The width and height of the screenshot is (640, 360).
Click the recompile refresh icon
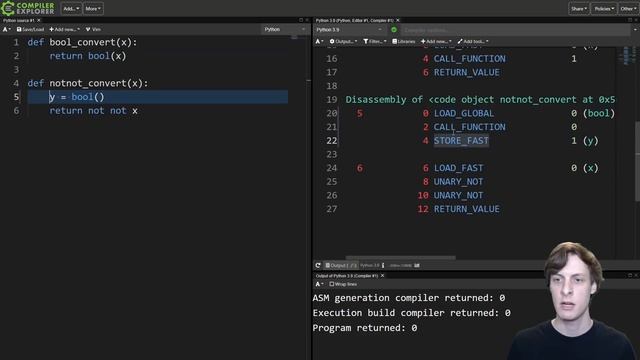coord(318,265)
